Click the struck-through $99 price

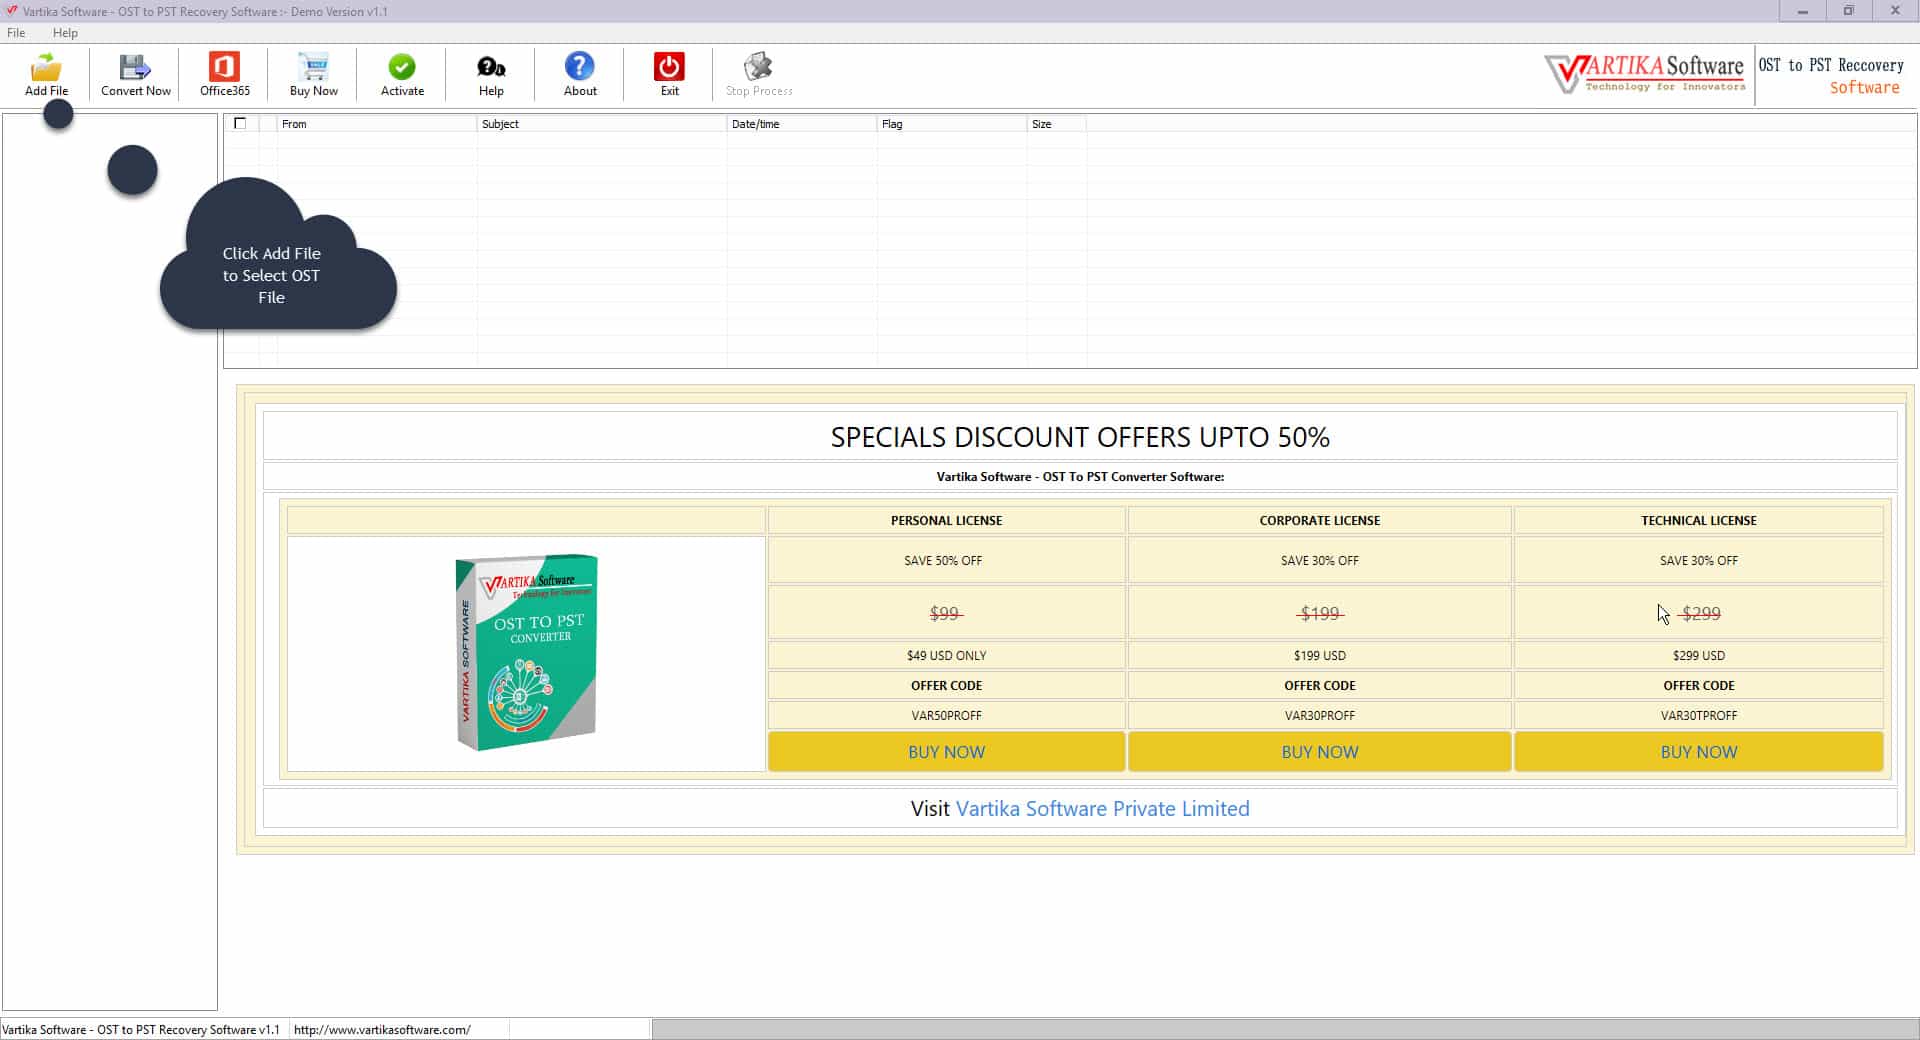[945, 614]
